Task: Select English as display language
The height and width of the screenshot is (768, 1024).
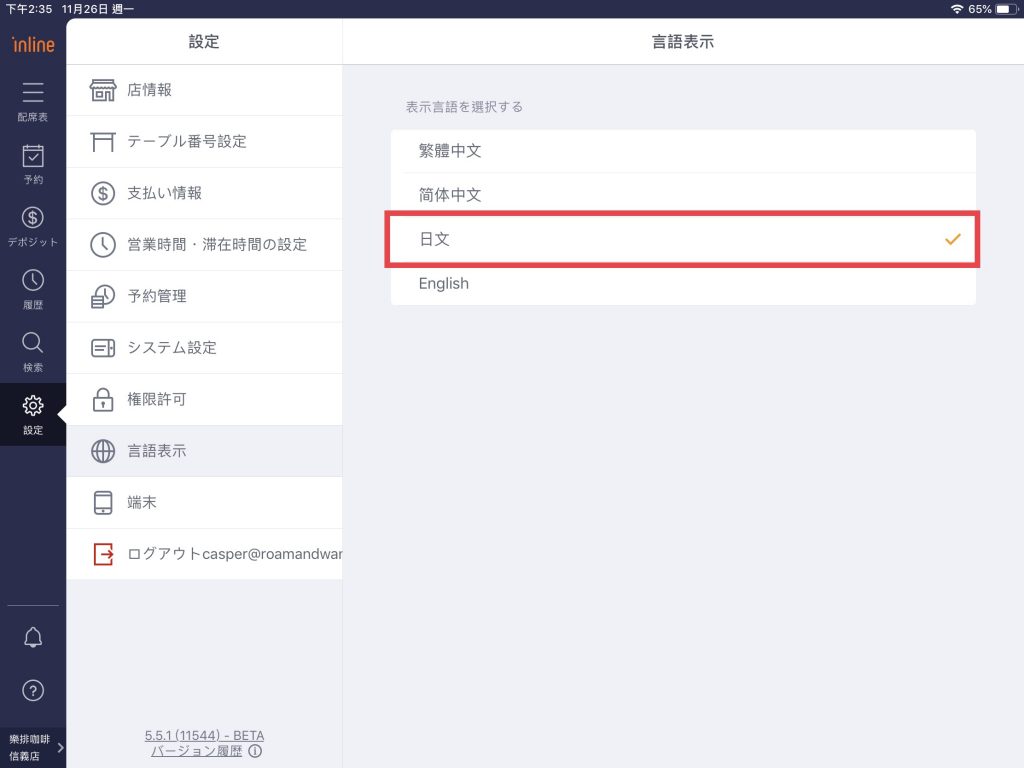Action: [683, 283]
